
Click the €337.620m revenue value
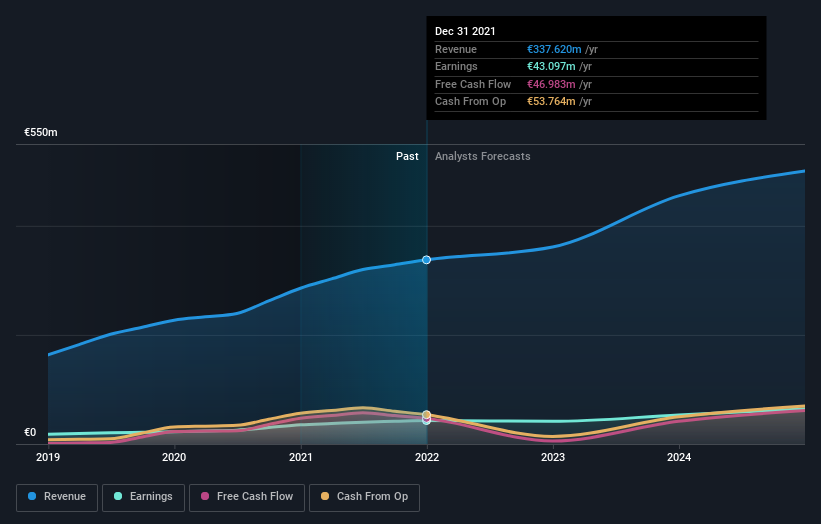coord(554,49)
